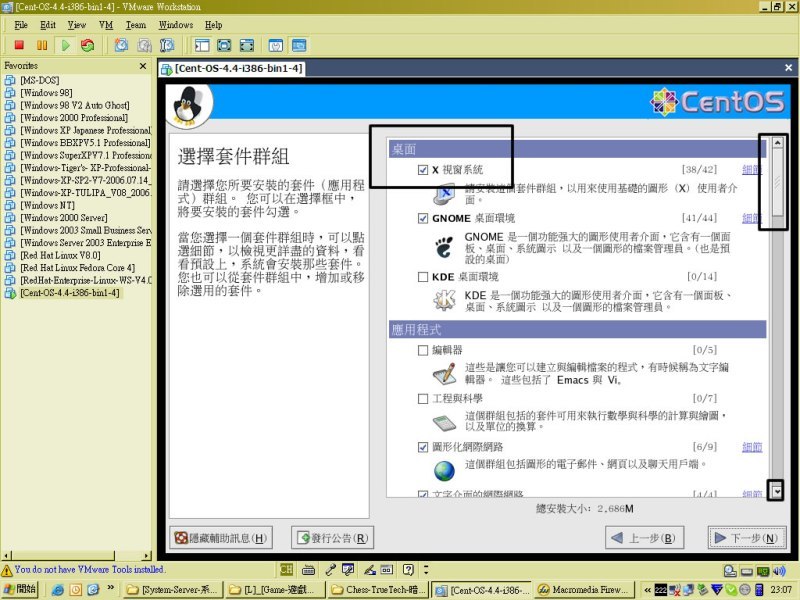The height and width of the screenshot is (600, 800).
Task: Open the File menu
Action: 21,25
